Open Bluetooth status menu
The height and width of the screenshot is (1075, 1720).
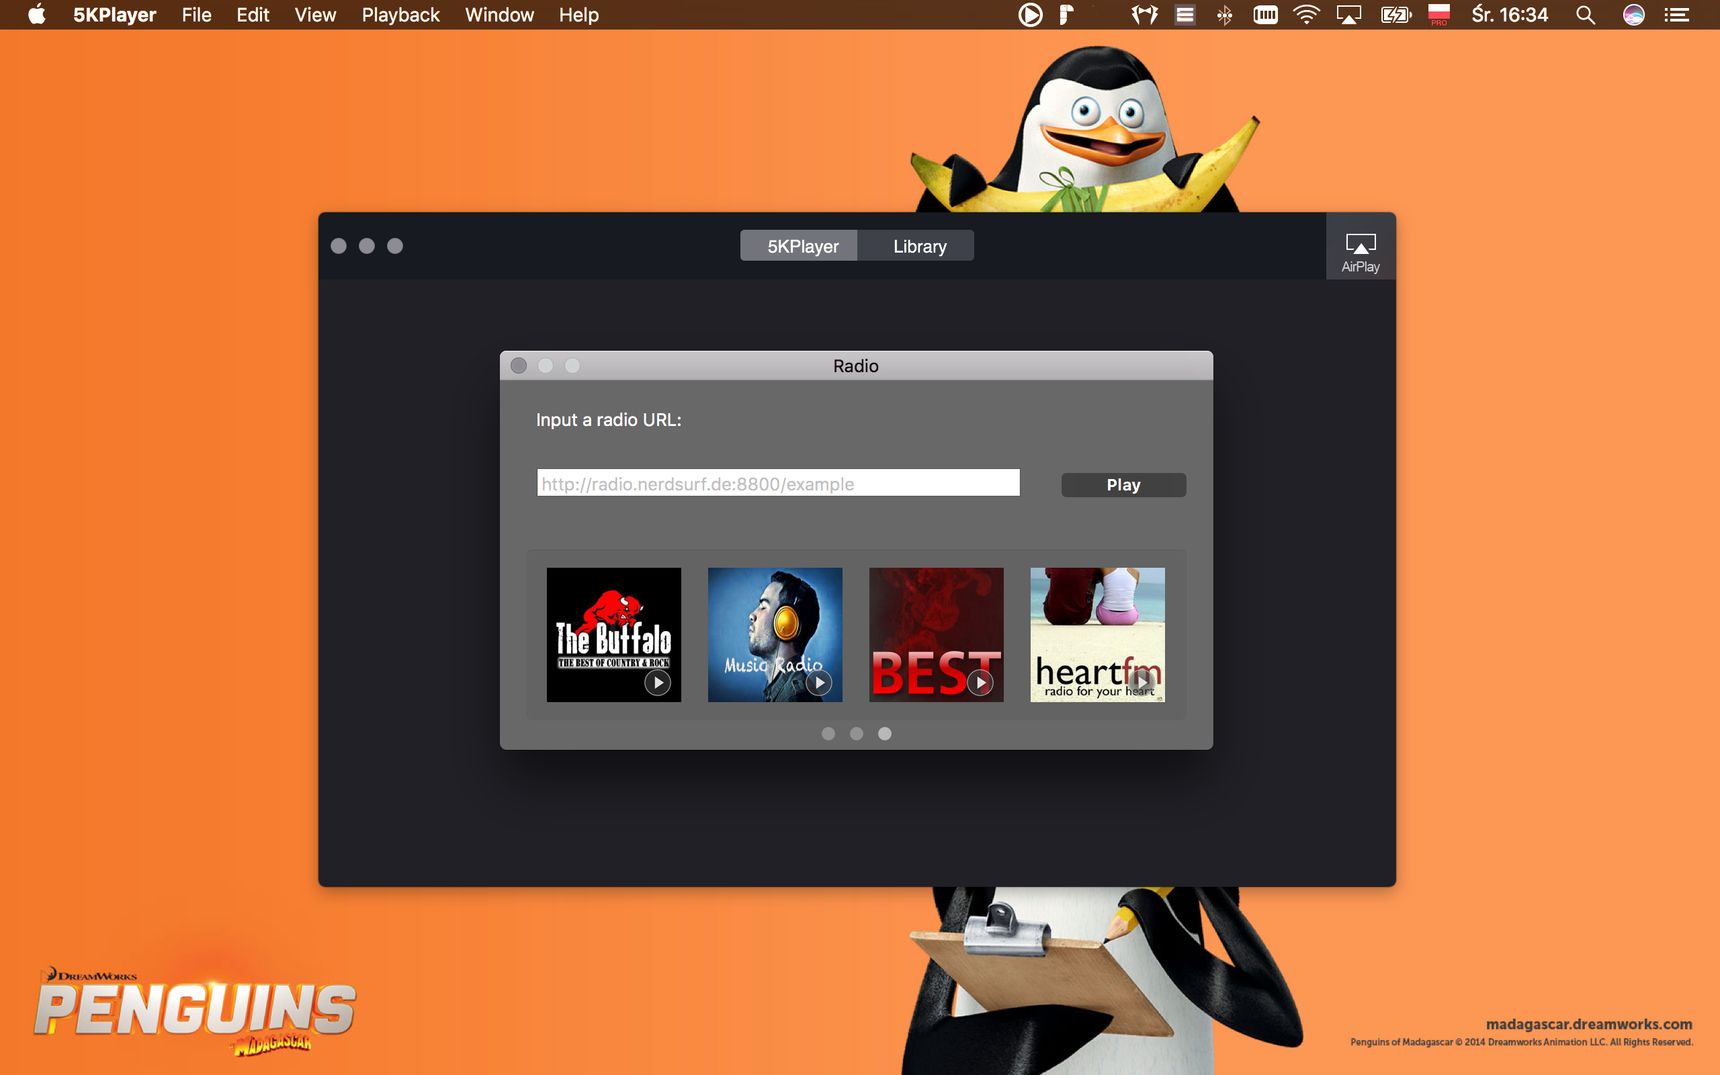pyautogui.click(x=1224, y=15)
